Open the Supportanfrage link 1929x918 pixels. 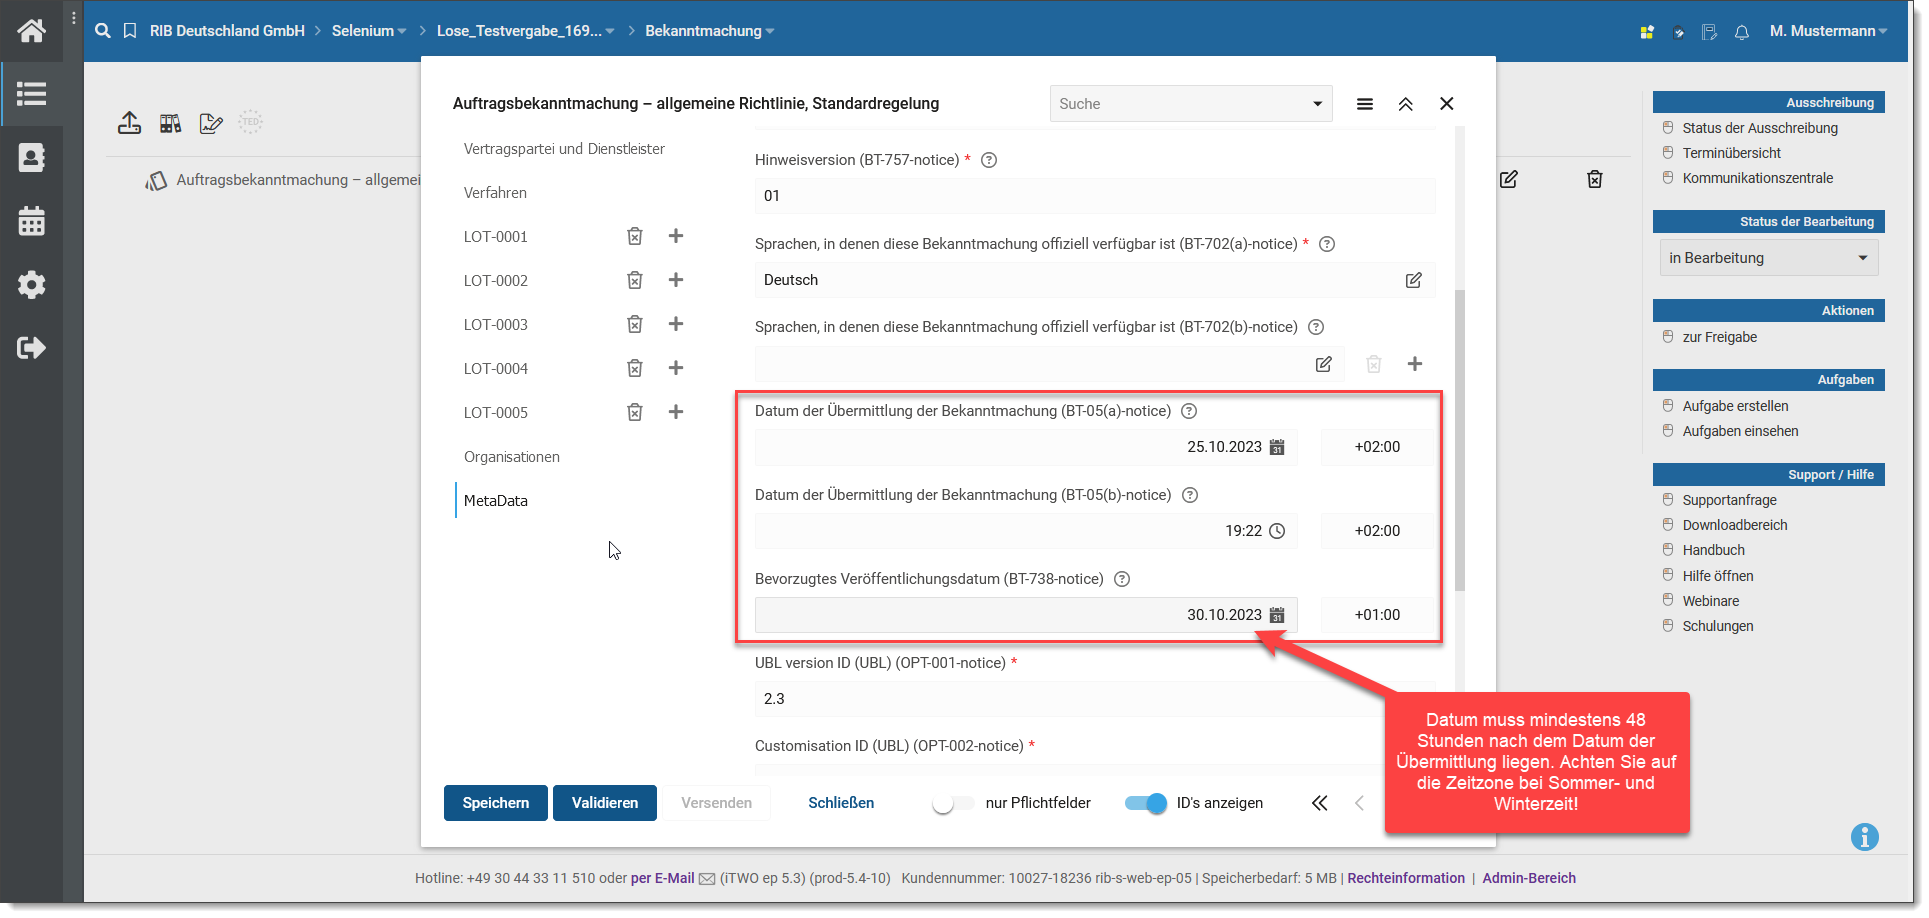pyautogui.click(x=1729, y=500)
